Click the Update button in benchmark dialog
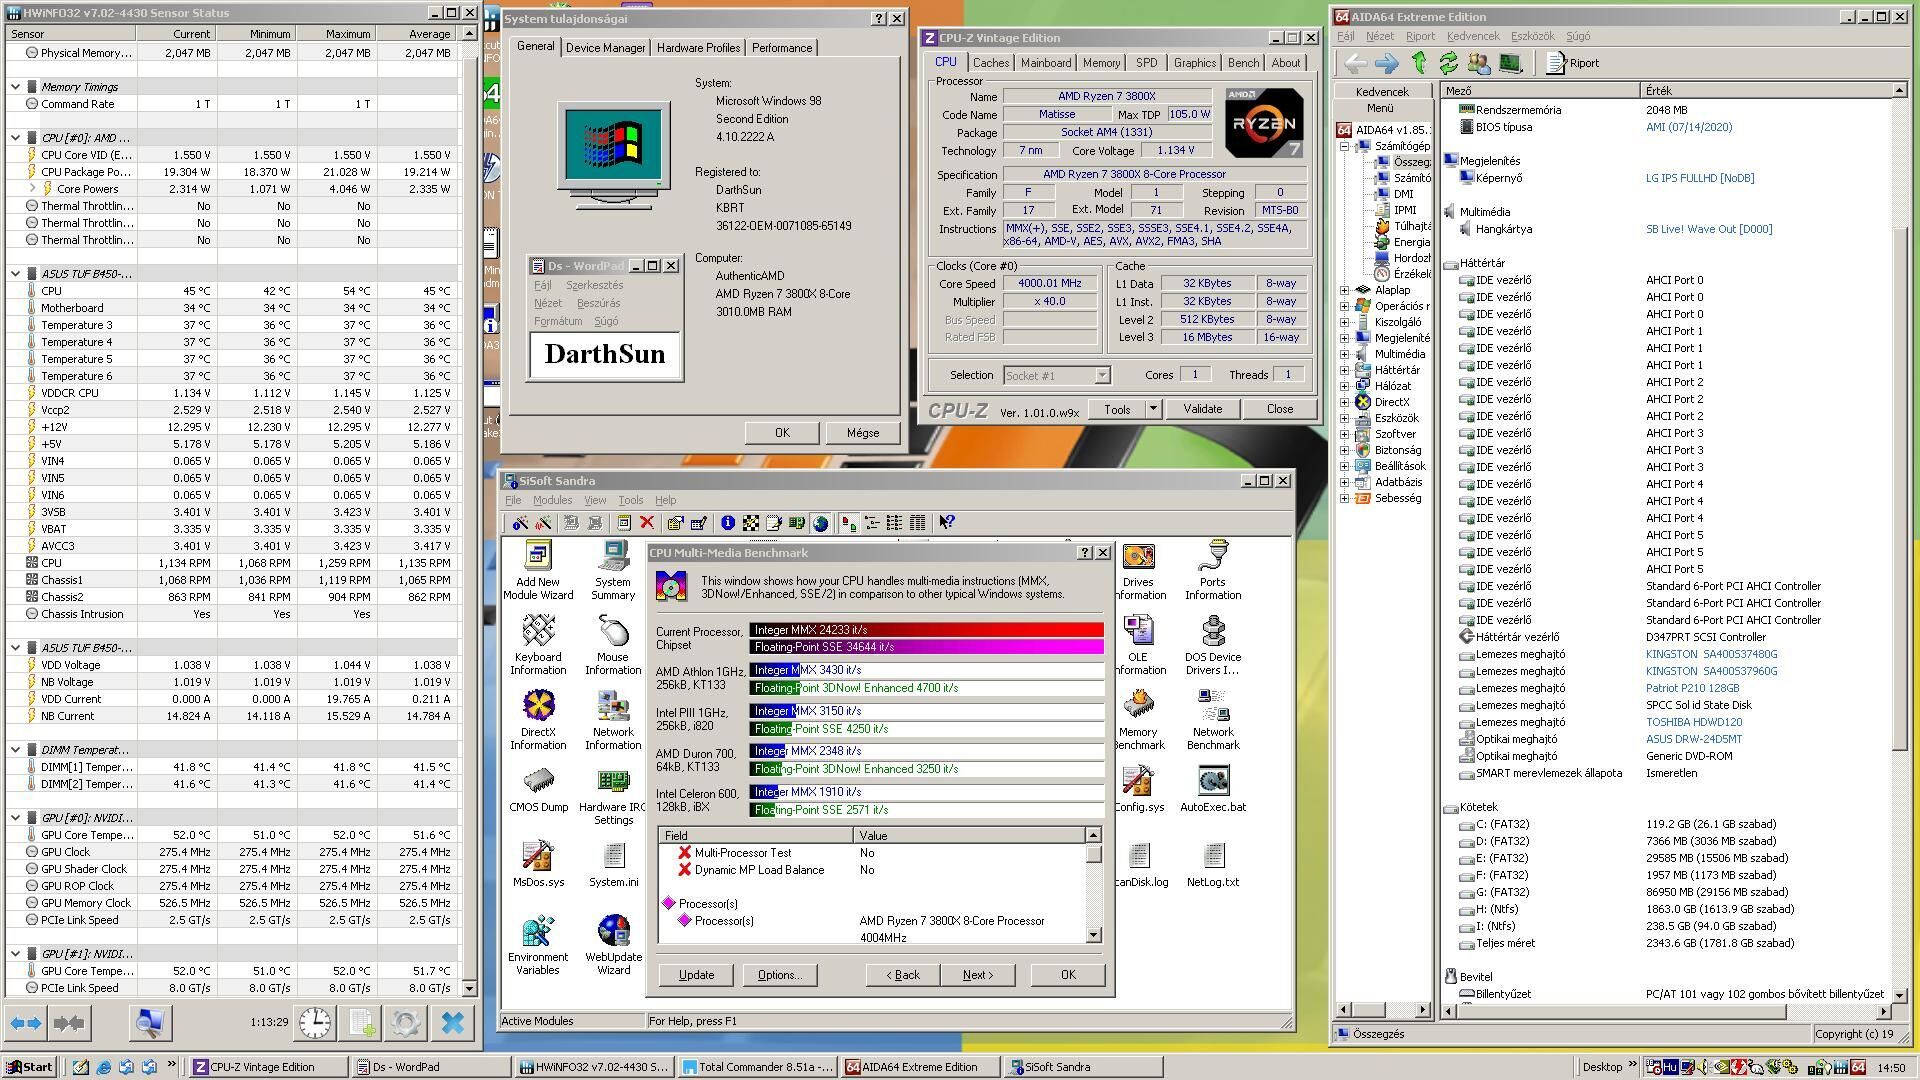Screen dimensions: 1920x1080 696,975
